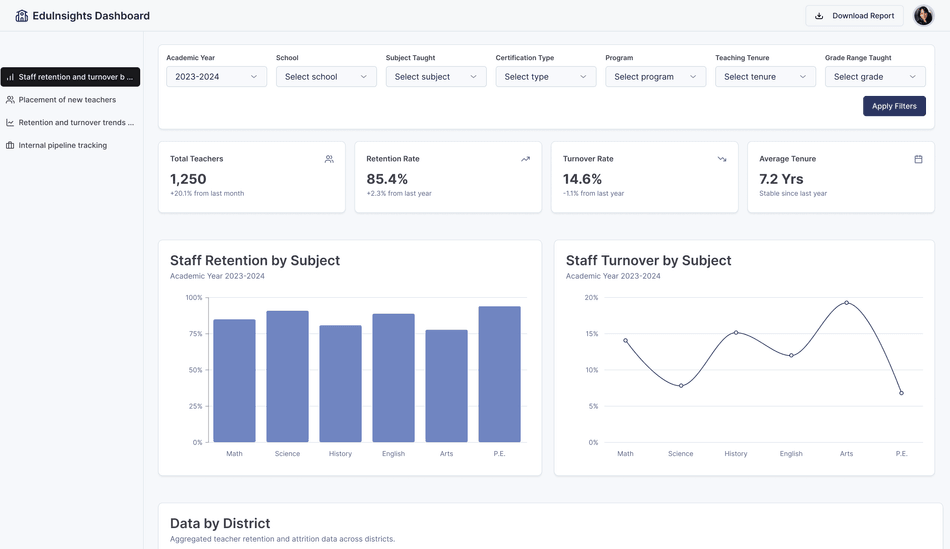Open the user profile avatar

click(922, 16)
